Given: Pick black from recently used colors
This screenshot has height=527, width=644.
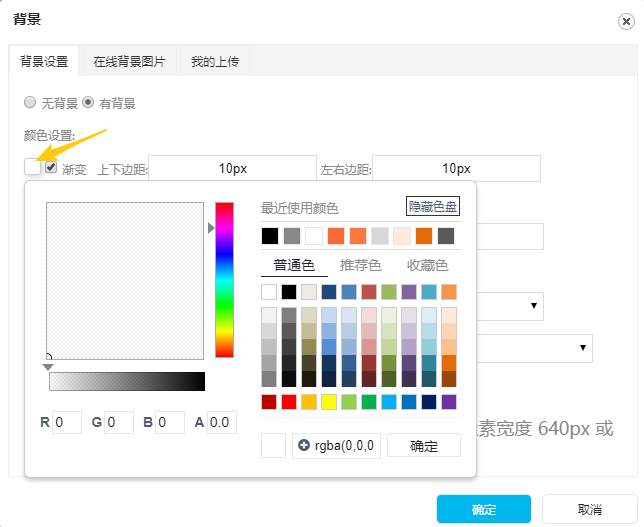Looking at the screenshot, I should click(x=269, y=236).
